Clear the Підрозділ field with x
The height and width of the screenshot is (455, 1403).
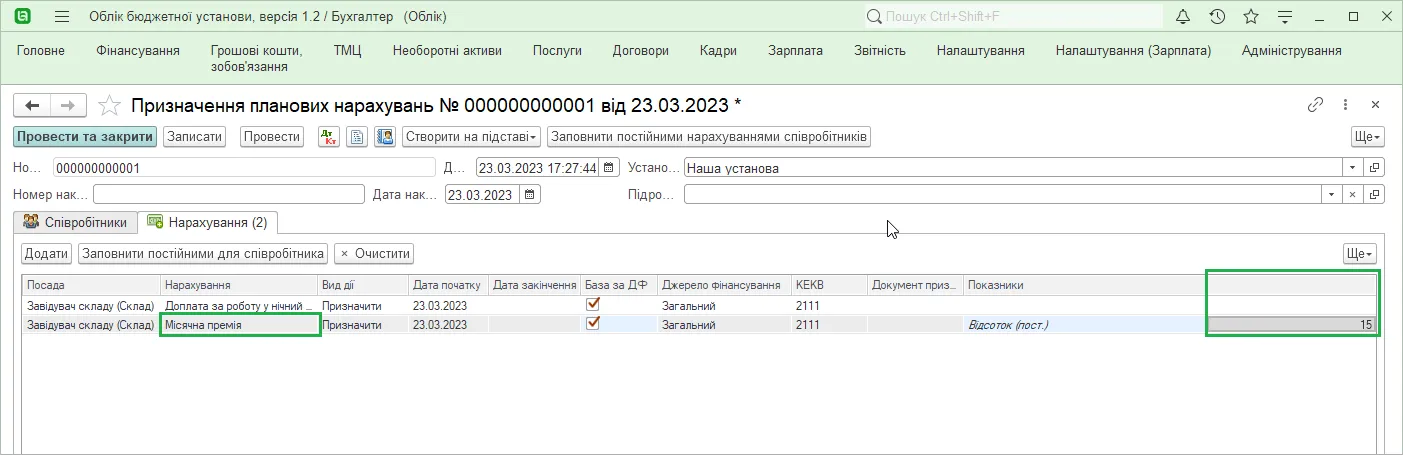click(1353, 195)
